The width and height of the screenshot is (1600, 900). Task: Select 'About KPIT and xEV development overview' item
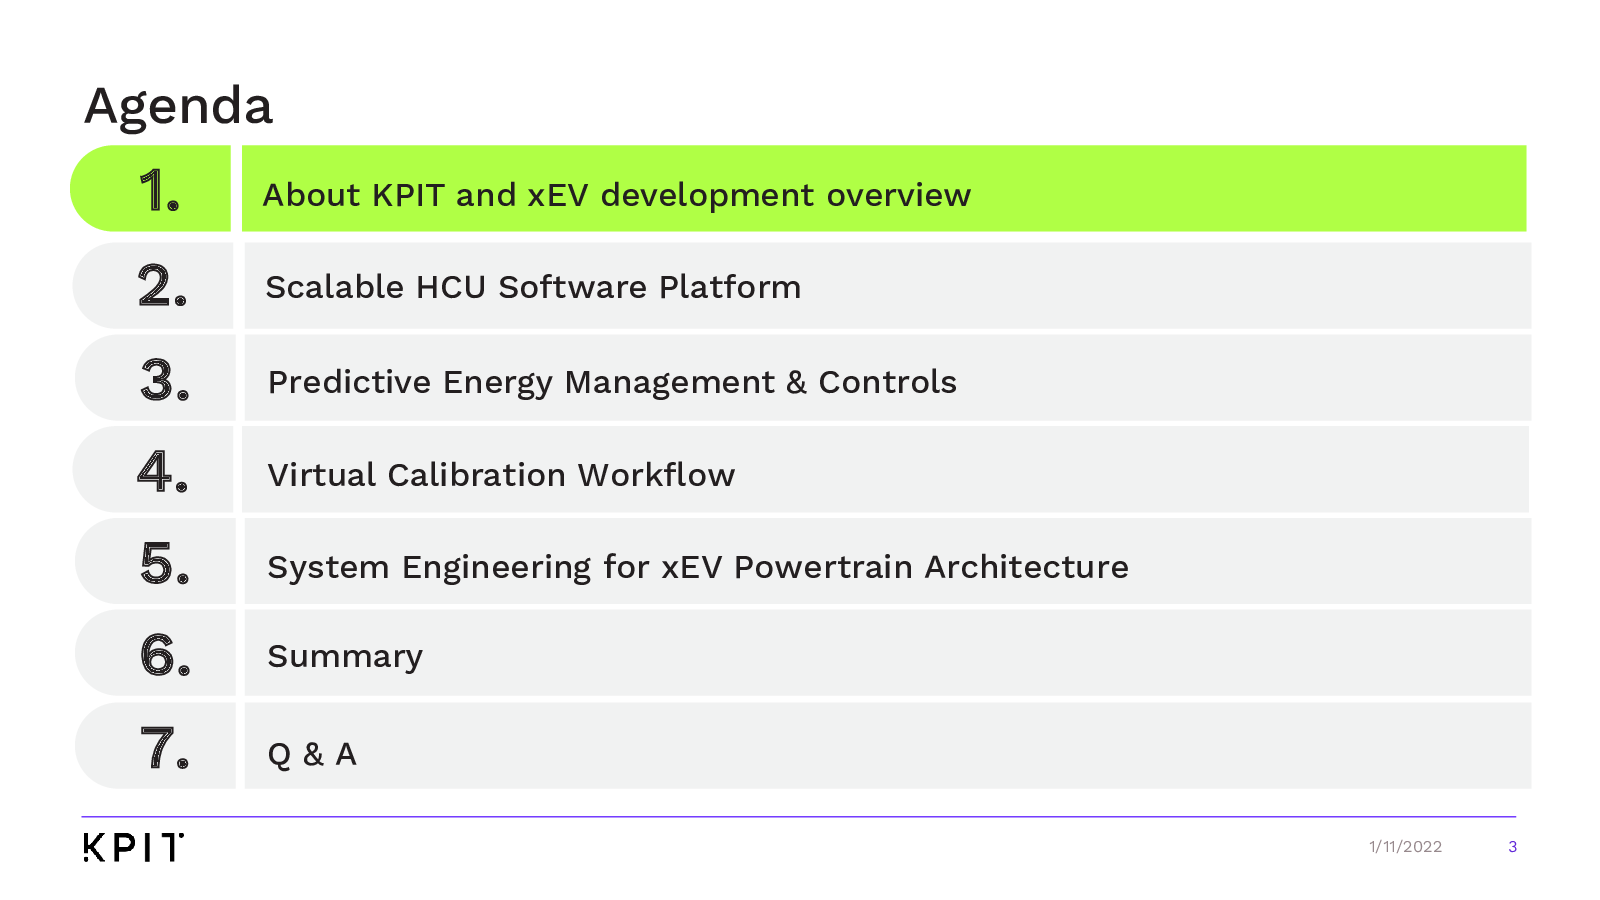coord(616,195)
